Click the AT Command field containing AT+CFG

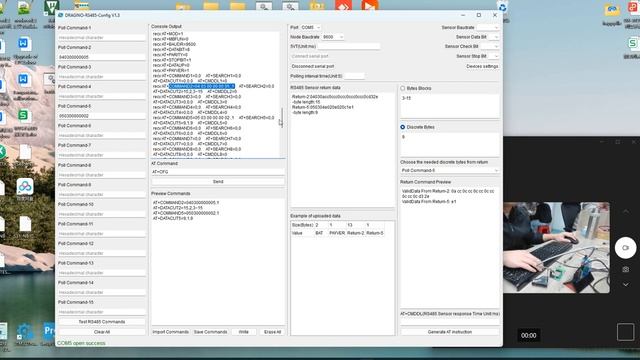click(x=218, y=172)
